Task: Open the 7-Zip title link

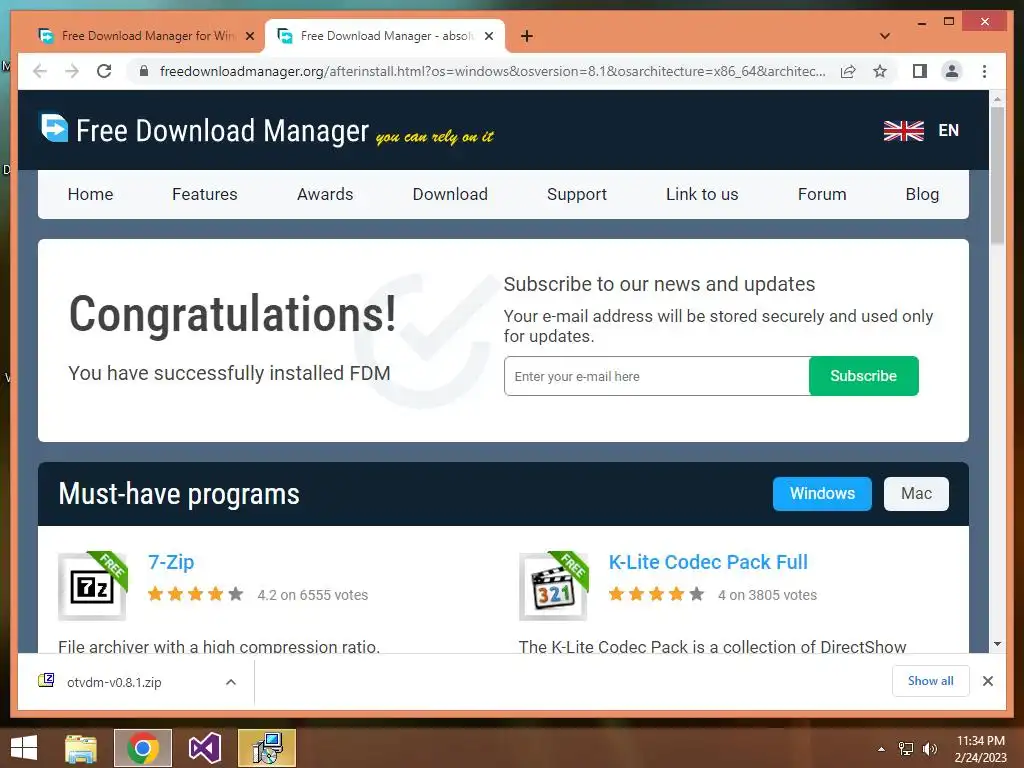Action: pos(171,562)
